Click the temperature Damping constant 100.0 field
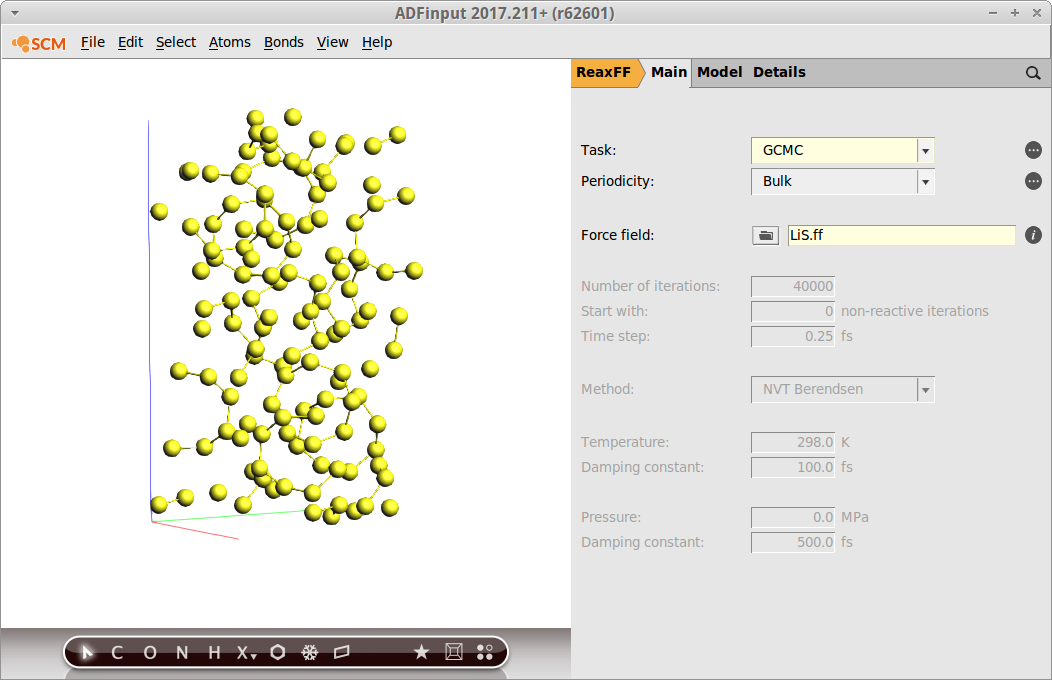Screen dimensions: 1052x680 pyautogui.click(x=793, y=467)
